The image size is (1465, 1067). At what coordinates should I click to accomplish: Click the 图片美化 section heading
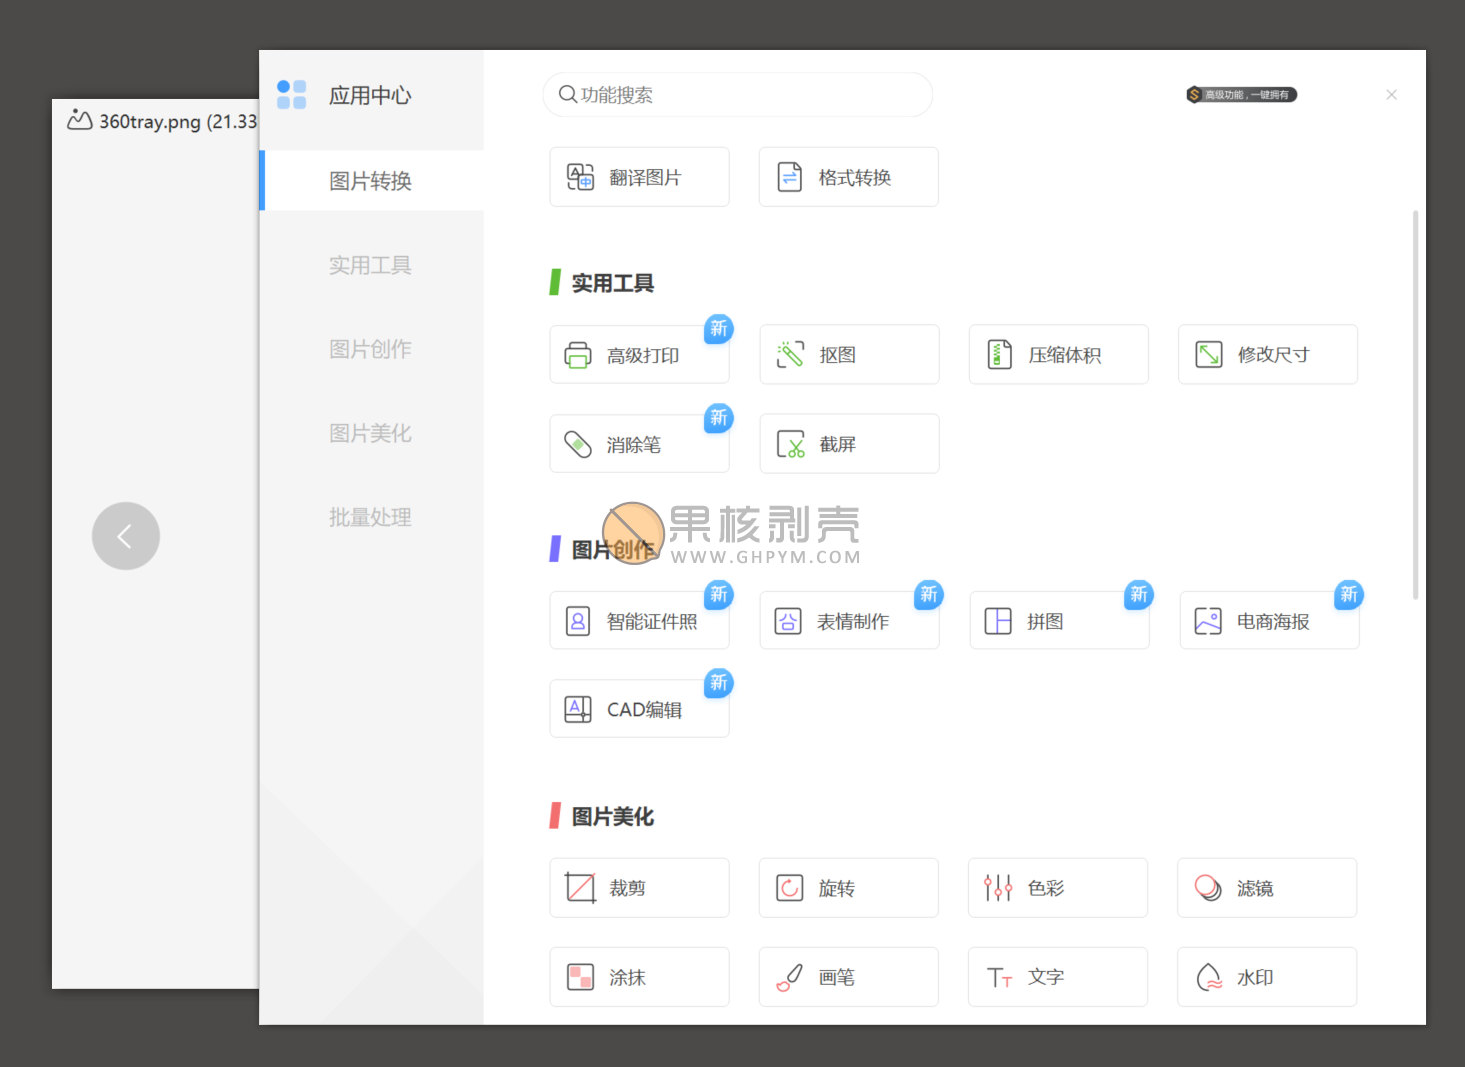coord(612,817)
